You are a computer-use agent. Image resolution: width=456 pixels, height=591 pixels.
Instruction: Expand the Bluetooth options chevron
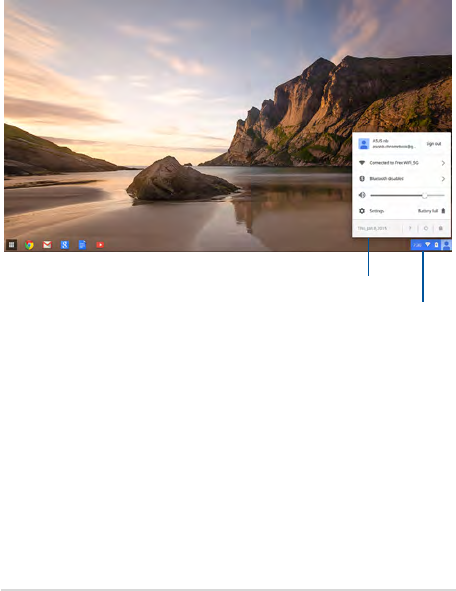pos(443,179)
